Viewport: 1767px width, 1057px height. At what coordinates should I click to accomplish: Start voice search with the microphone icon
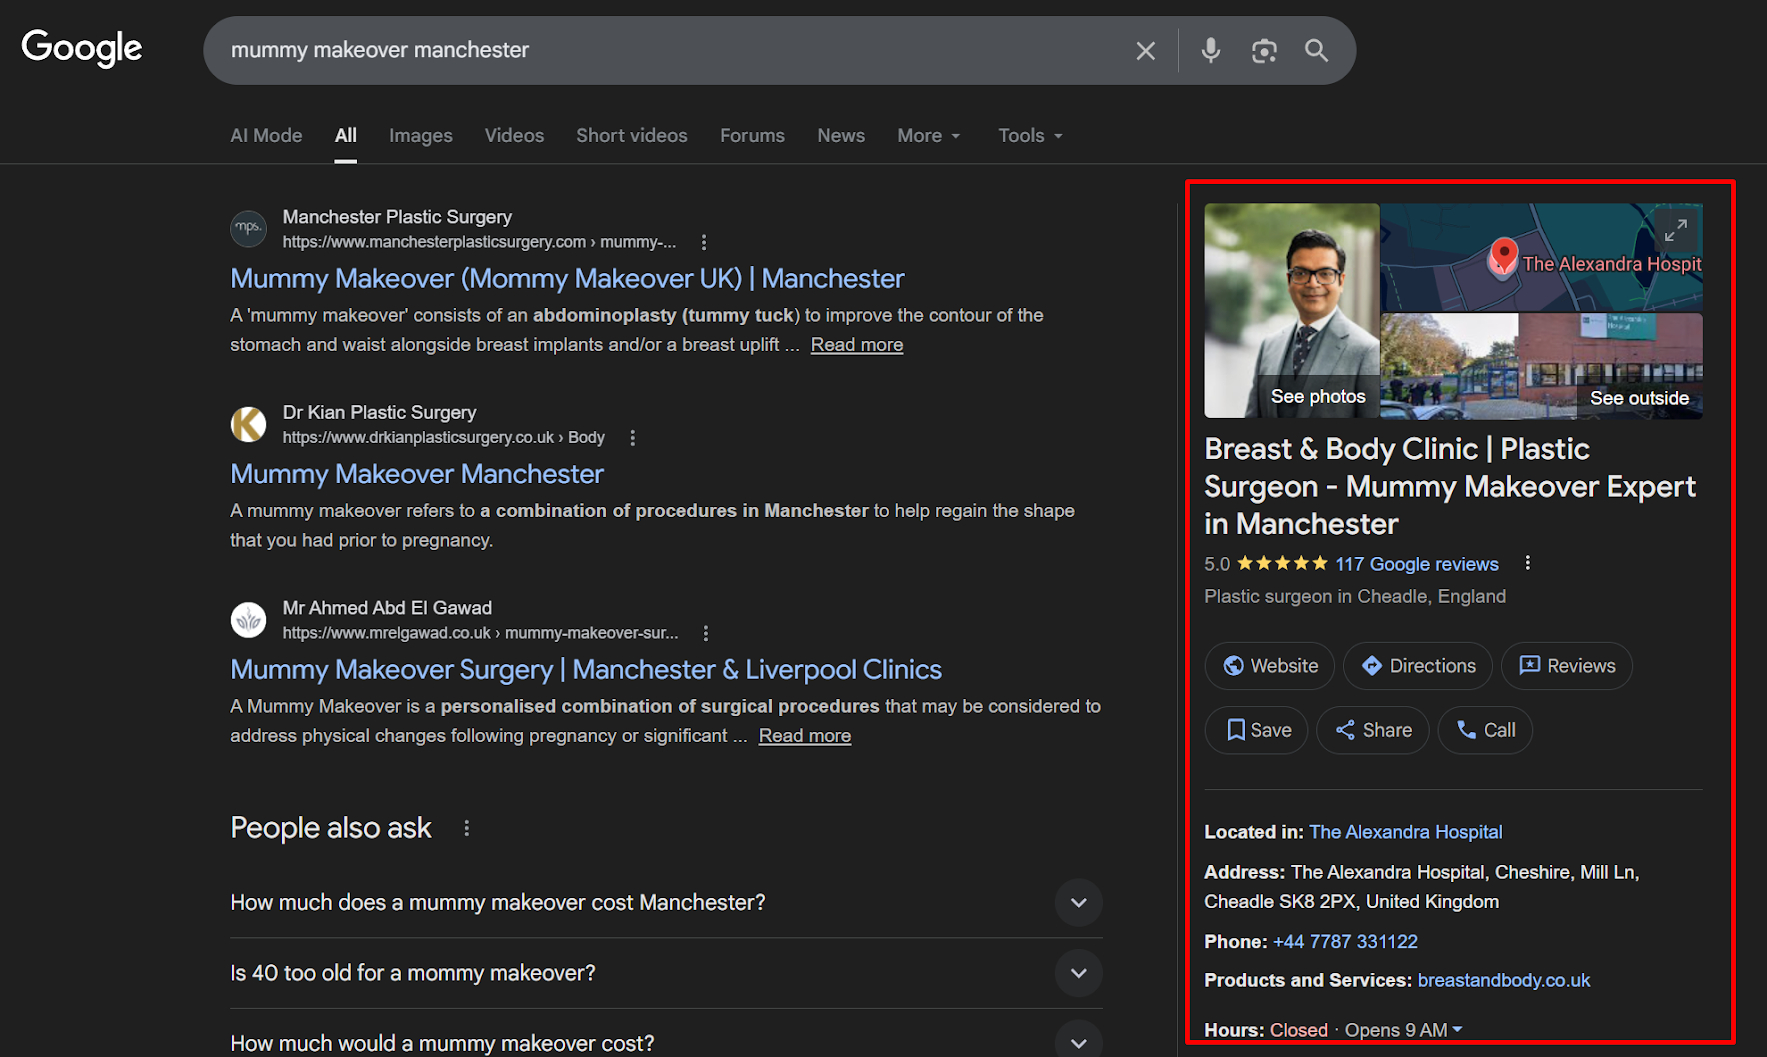pos(1210,51)
